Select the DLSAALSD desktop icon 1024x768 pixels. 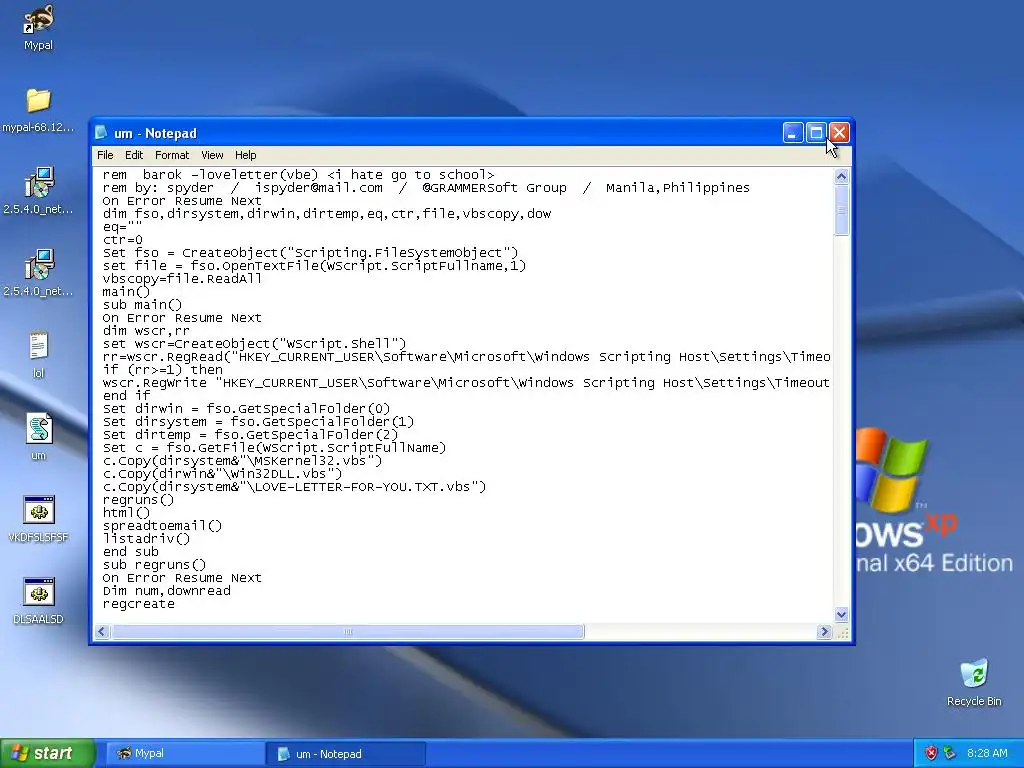38,600
